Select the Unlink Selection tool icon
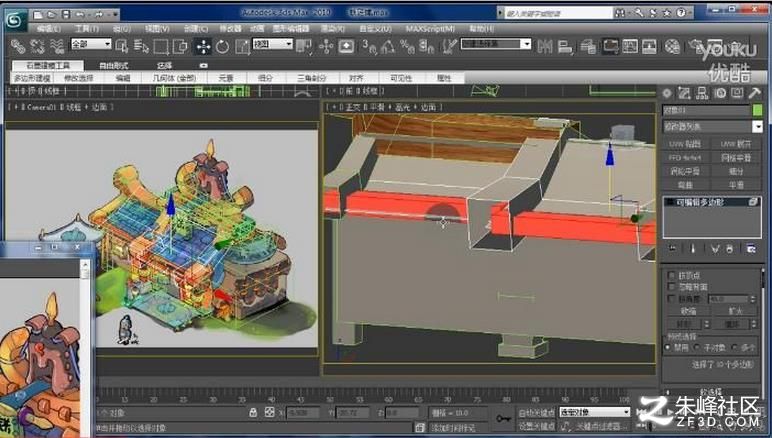 (x=37, y=46)
